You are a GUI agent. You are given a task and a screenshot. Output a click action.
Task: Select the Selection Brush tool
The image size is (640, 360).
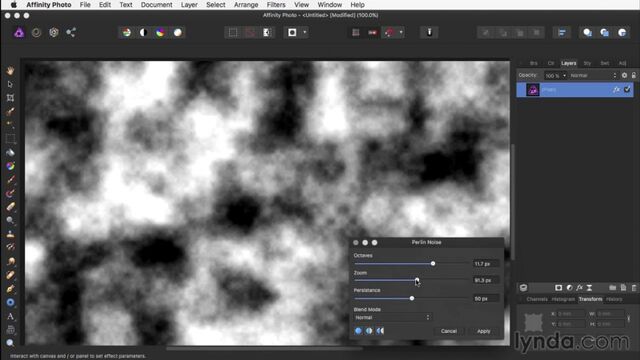pyautogui.click(x=10, y=111)
